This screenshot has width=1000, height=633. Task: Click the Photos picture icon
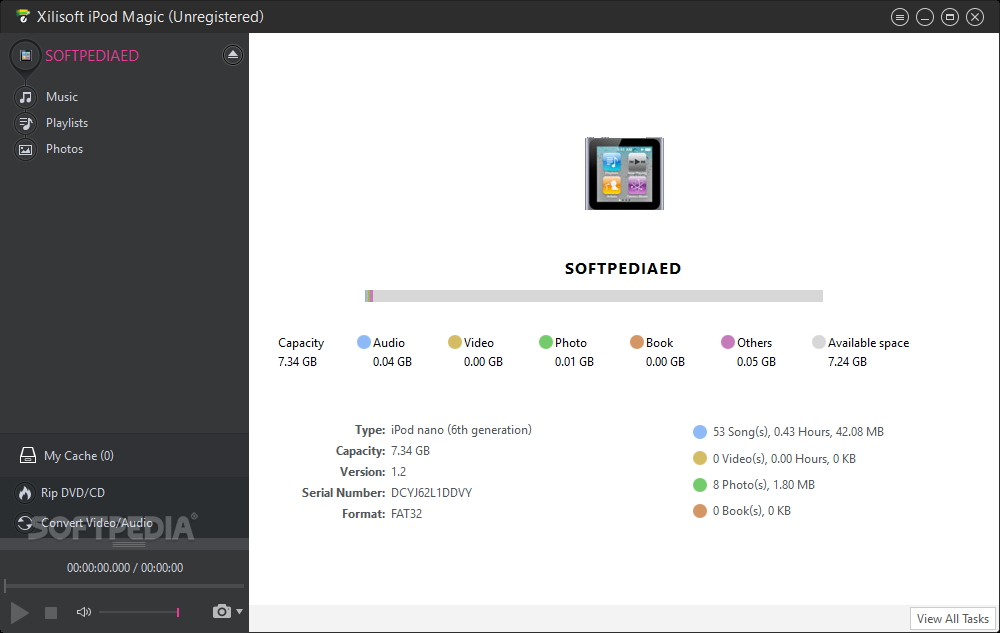(25, 149)
